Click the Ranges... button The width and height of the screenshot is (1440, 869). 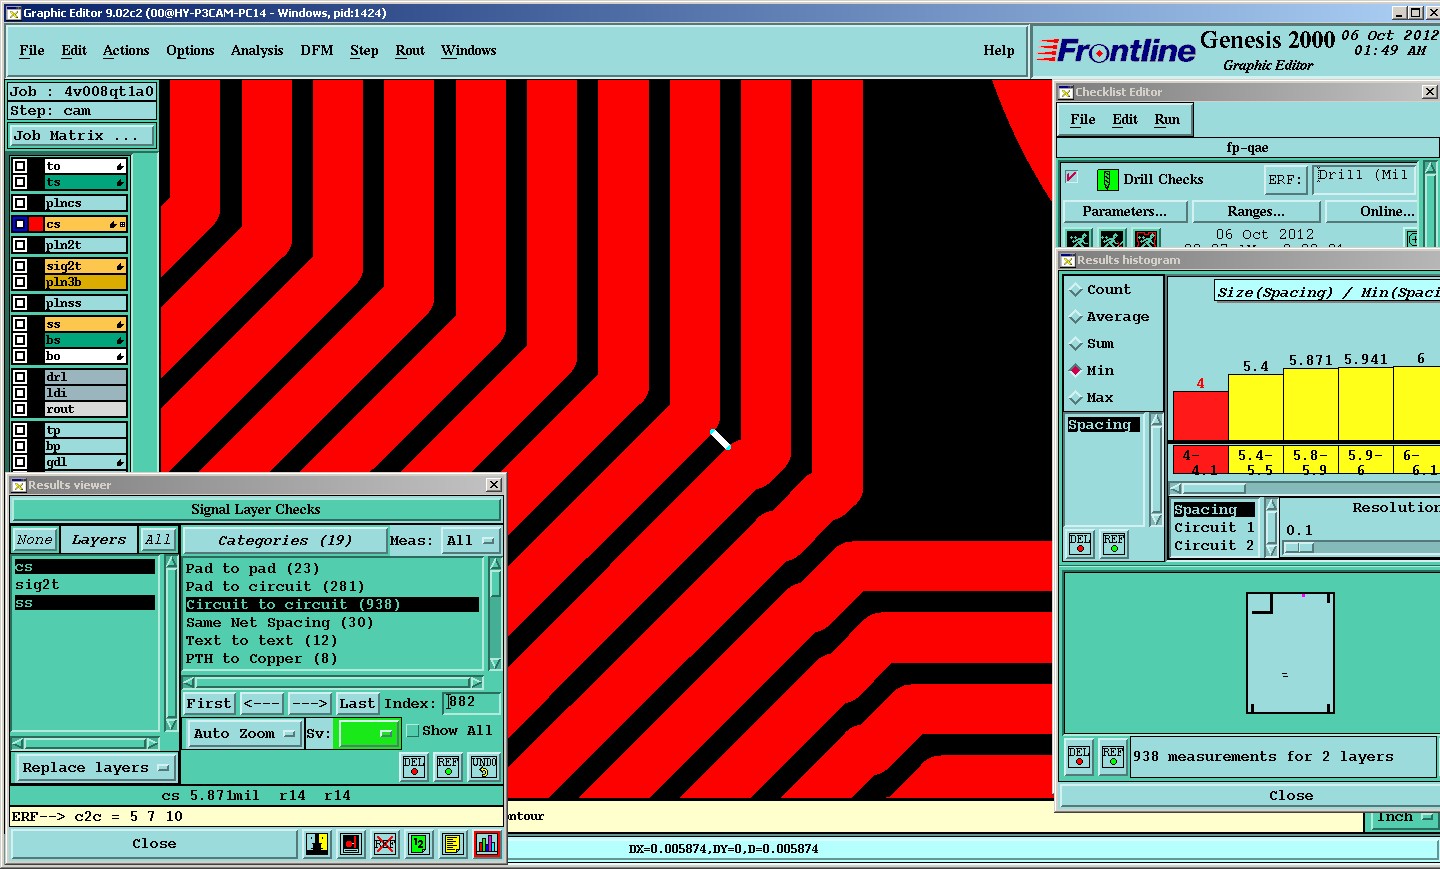[x=1256, y=212]
